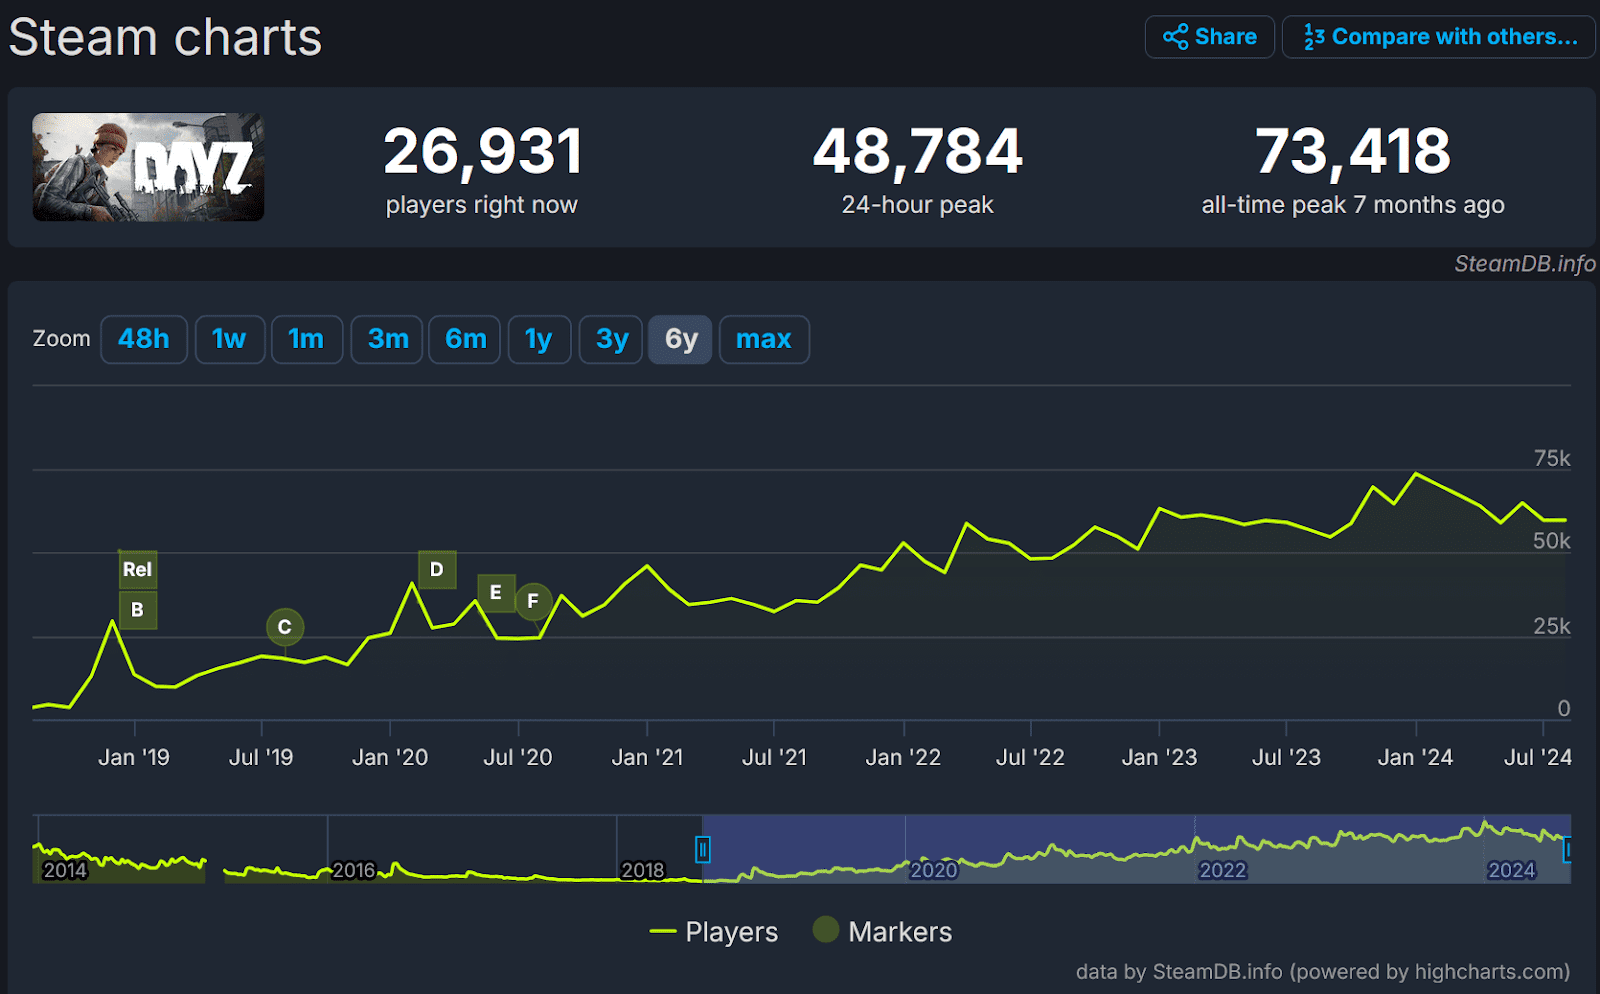Viewport: 1600px width, 994px height.
Task: Click square marker D
Action: click(437, 570)
